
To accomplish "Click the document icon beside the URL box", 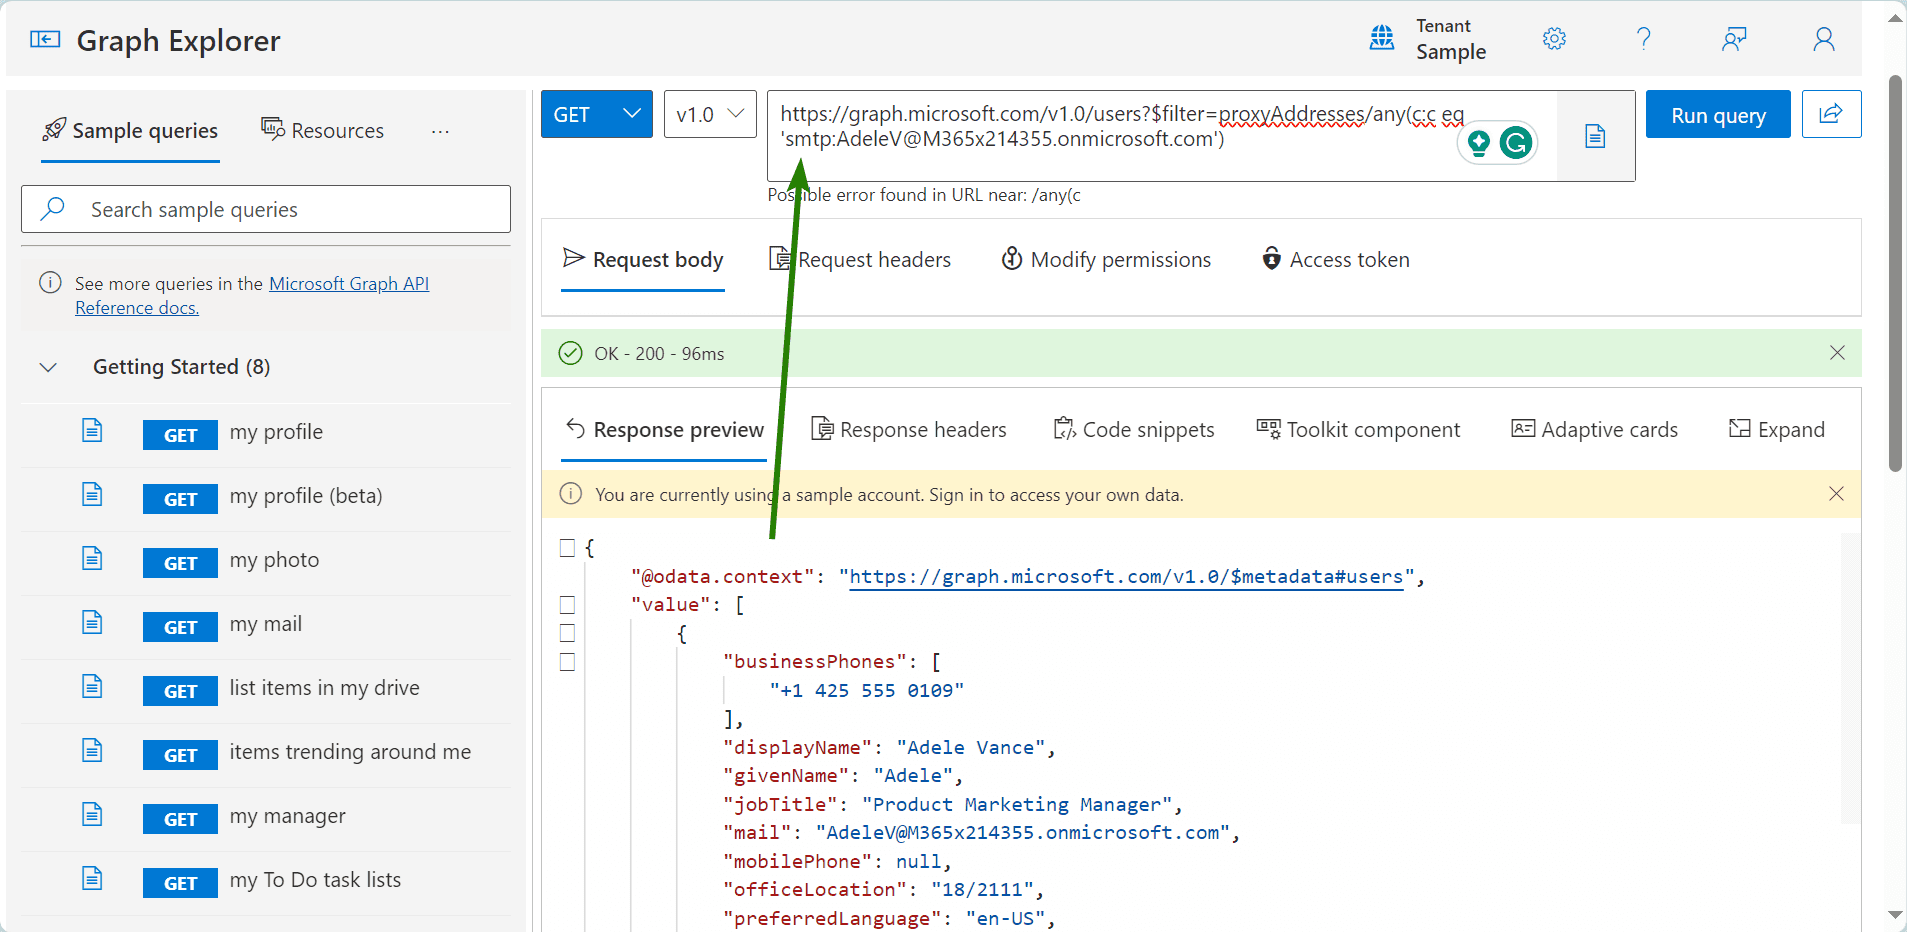I will click(x=1596, y=136).
